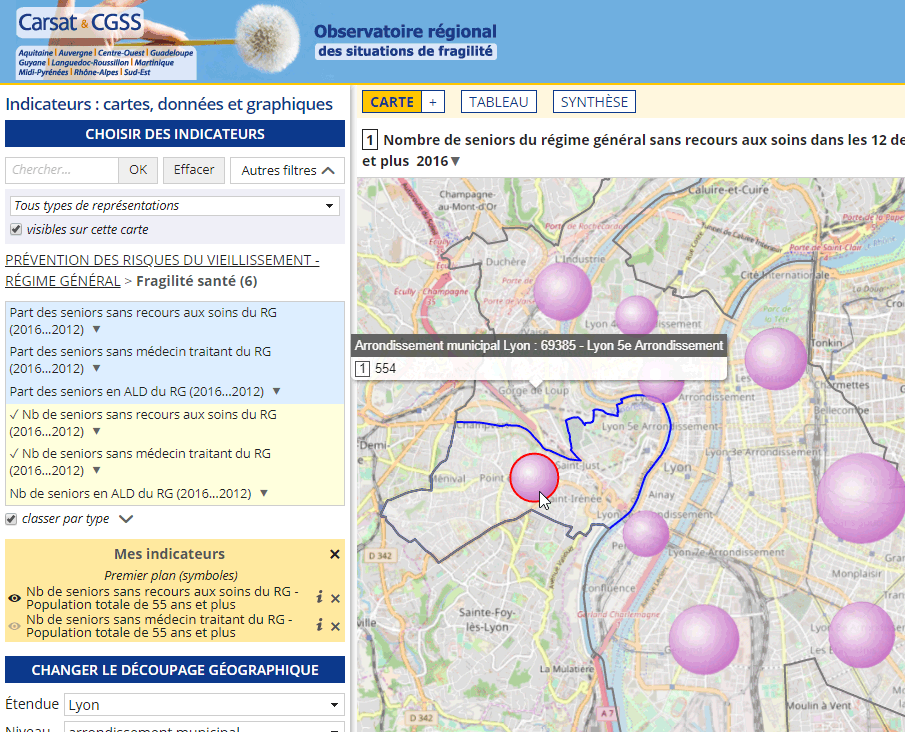Uncheck the 'classer par type' checkbox

click(11, 519)
